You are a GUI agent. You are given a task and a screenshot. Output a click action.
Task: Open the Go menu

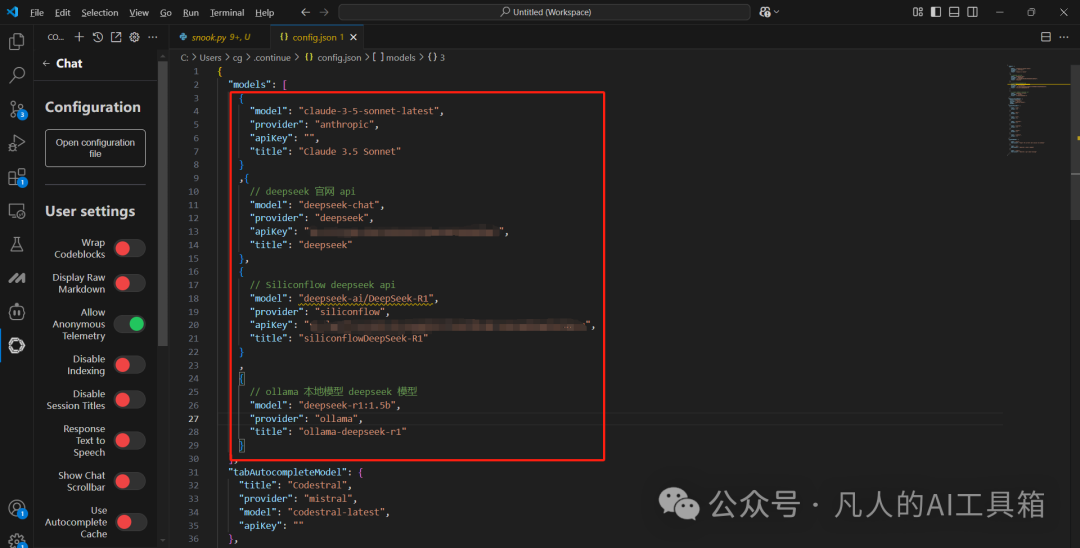pyautogui.click(x=166, y=12)
